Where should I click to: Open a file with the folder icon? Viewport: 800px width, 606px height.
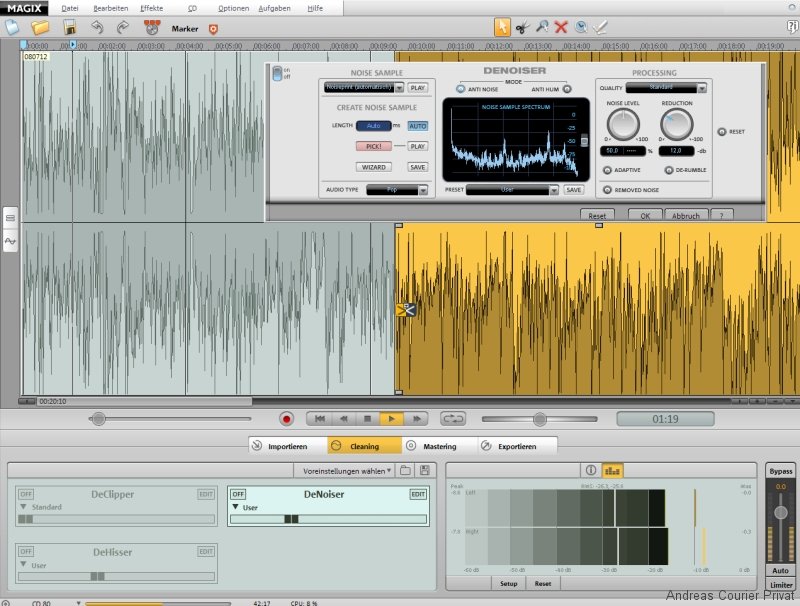coord(40,27)
